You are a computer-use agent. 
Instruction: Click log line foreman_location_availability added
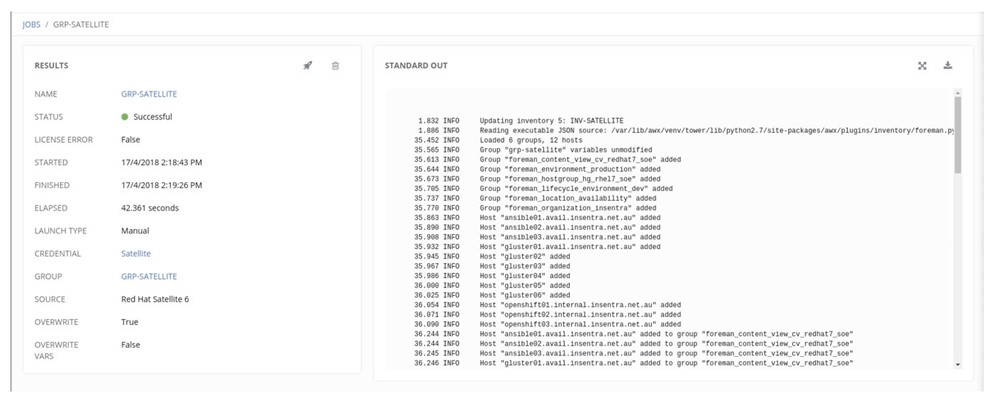click(x=568, y=199)
